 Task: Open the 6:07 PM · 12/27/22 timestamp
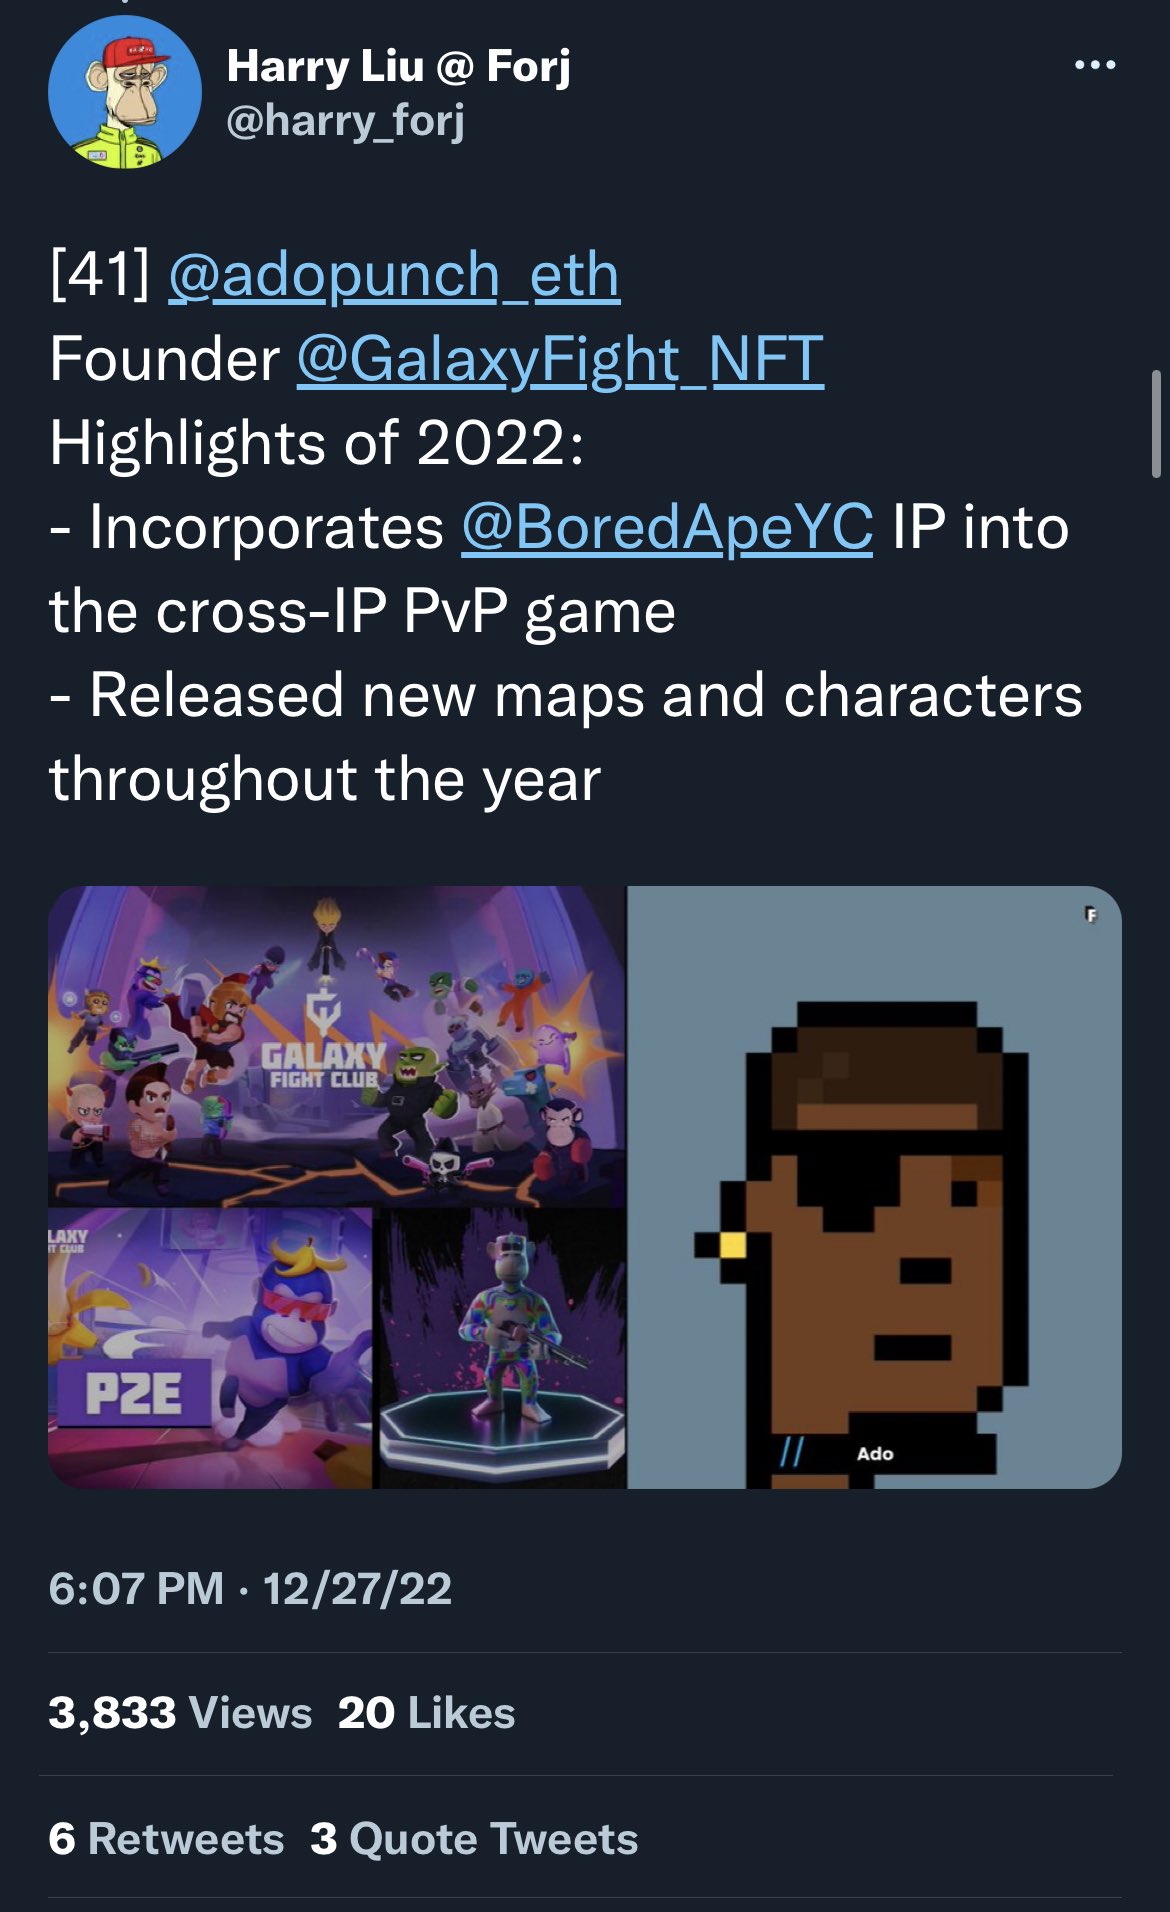pos(250,1588)
